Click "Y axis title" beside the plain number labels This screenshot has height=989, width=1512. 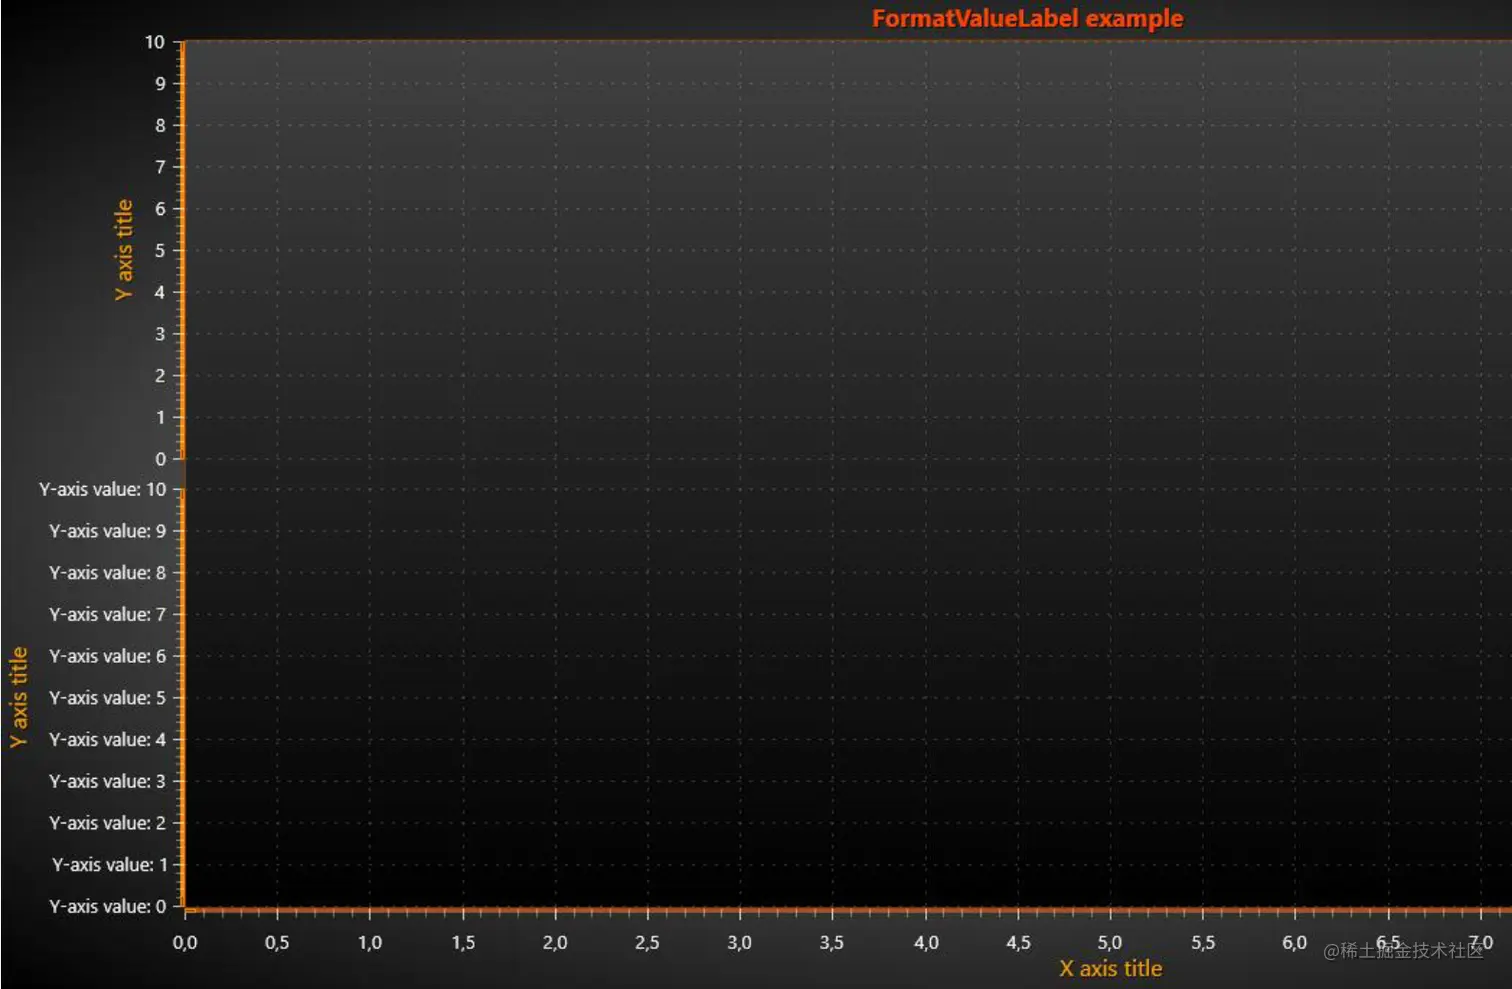123,250
